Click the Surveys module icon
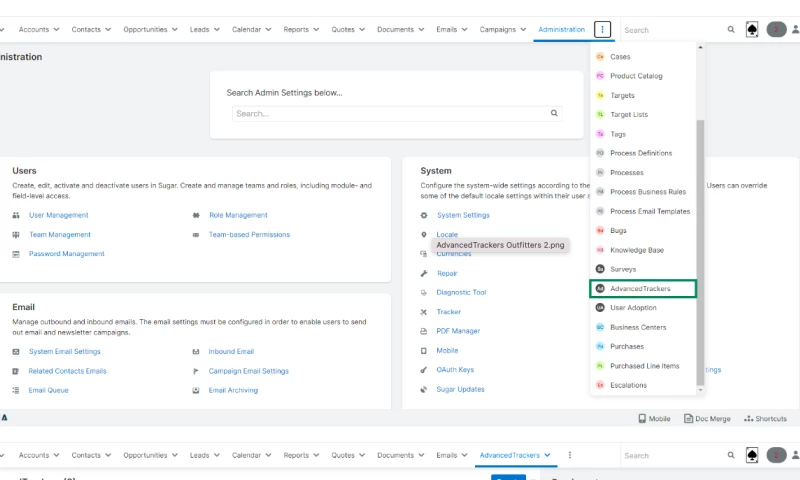This screenshot has width=800, height=480. (x=600, y=269)
